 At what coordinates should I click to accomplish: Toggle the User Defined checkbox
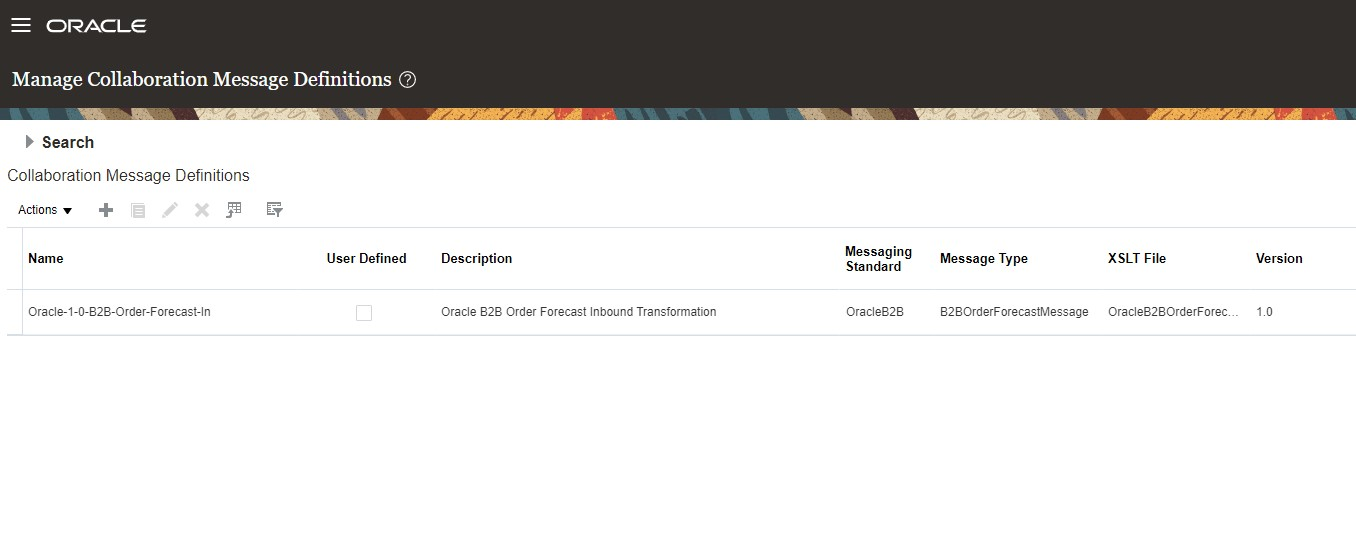tap(364, 313)
